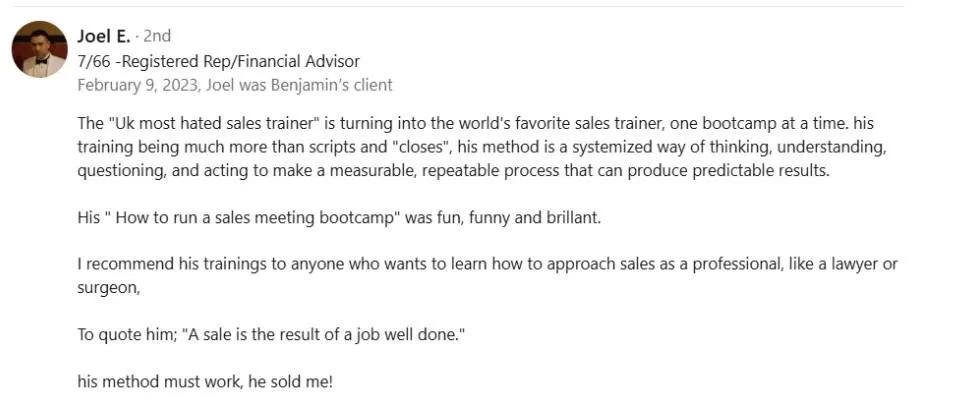Click the sentence starting "I recommend his trainings"
The image size is (976, 415).
point(487,276)
